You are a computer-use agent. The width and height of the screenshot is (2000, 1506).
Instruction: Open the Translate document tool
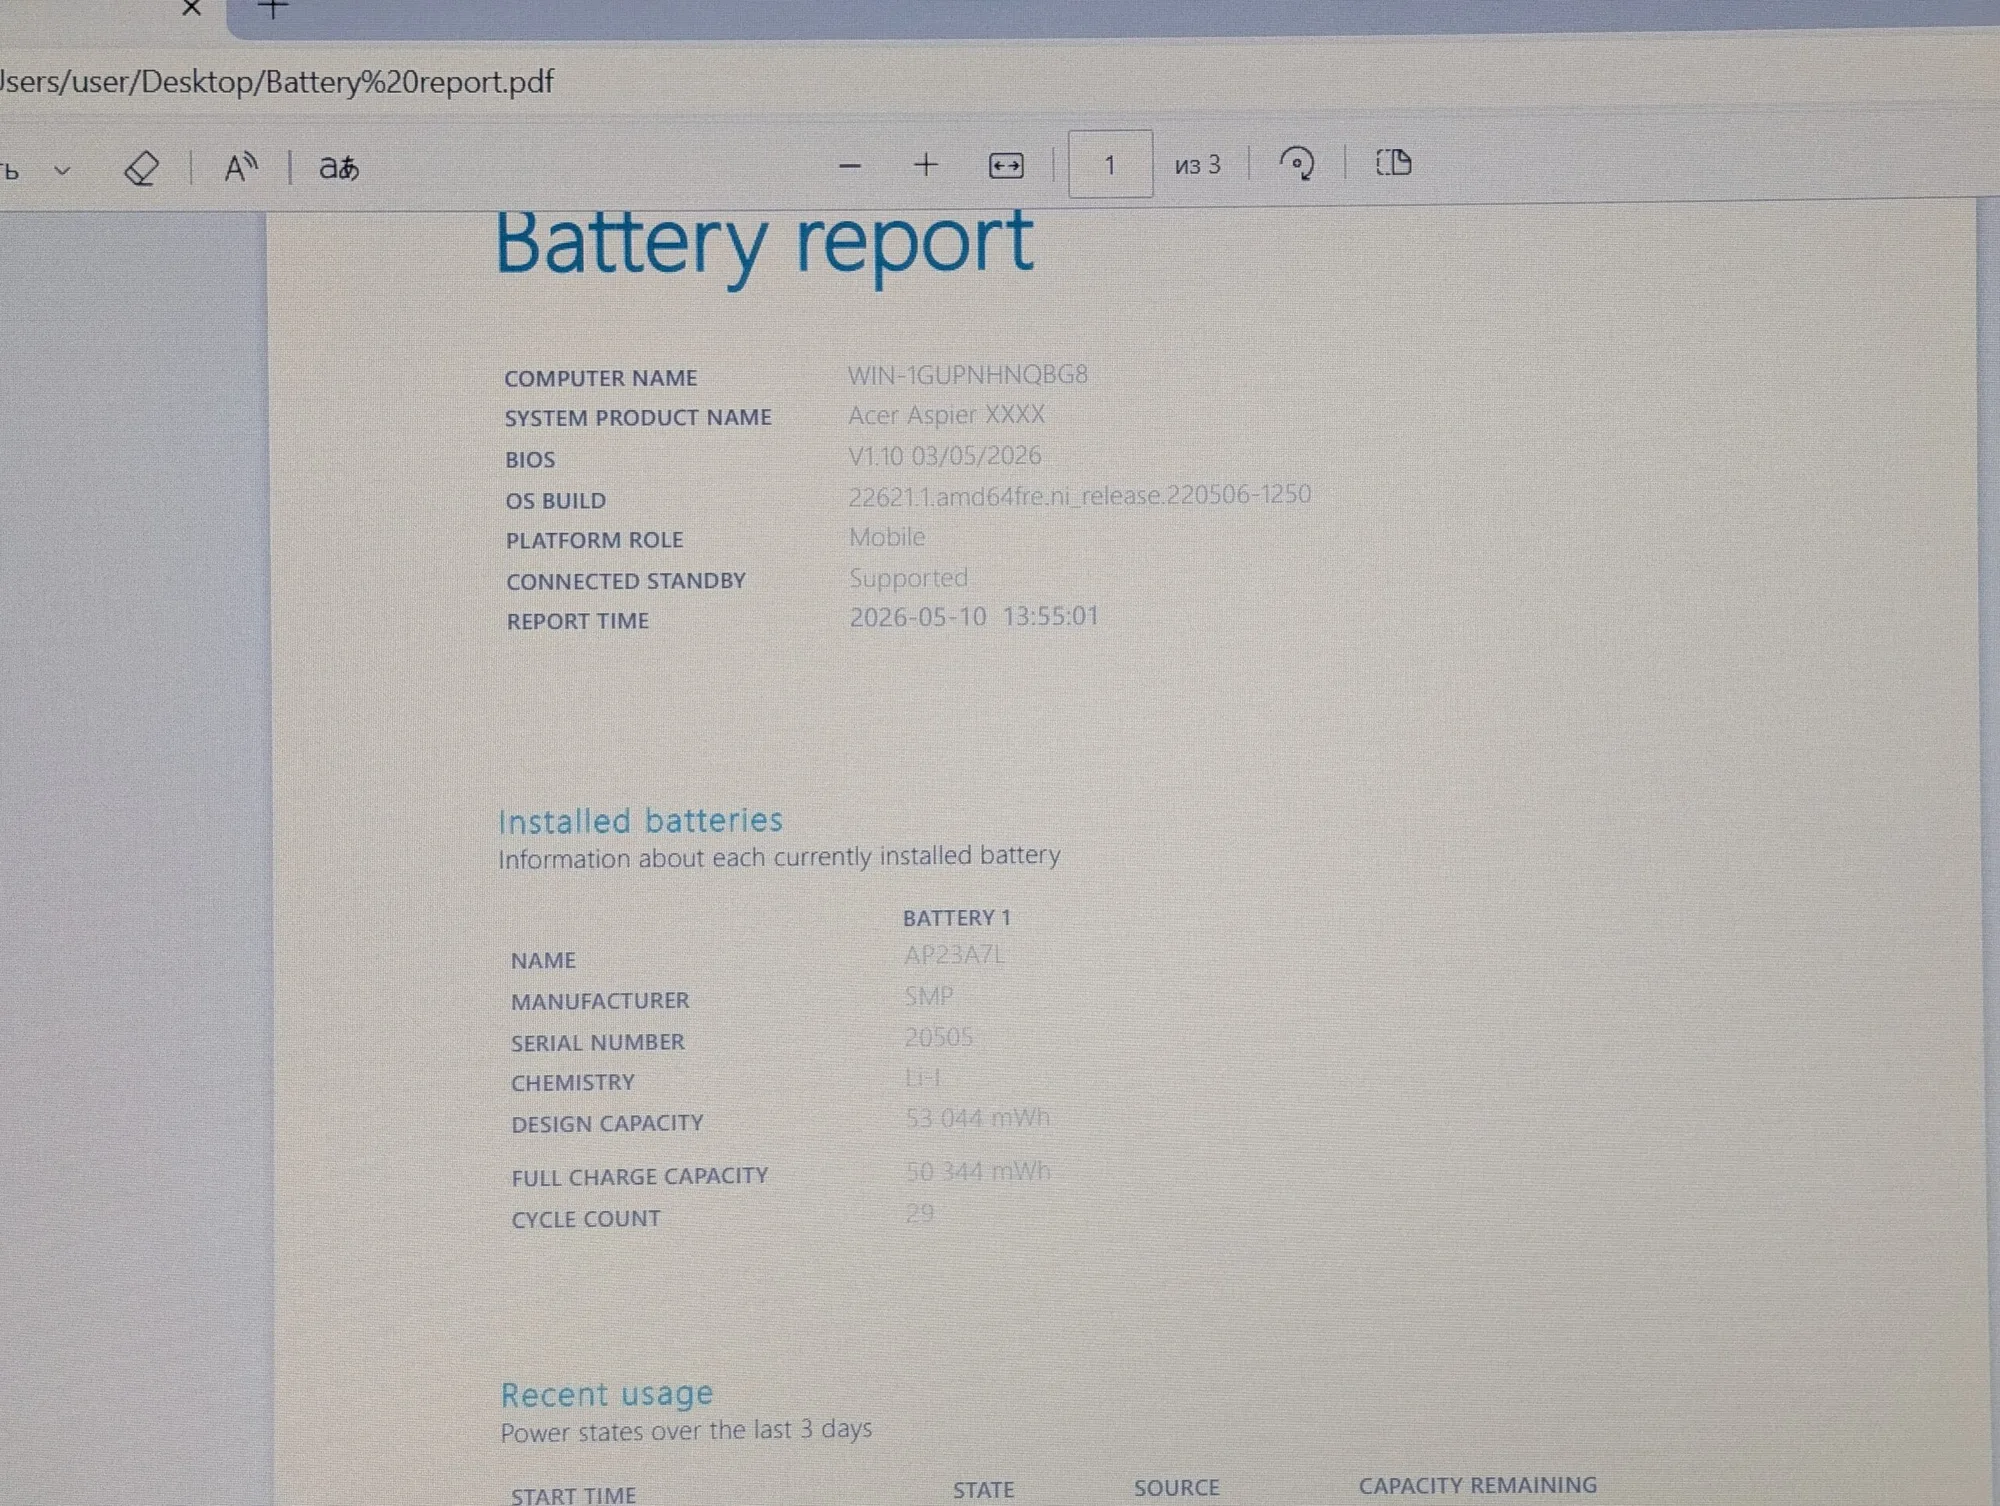[x=339, y=167]
